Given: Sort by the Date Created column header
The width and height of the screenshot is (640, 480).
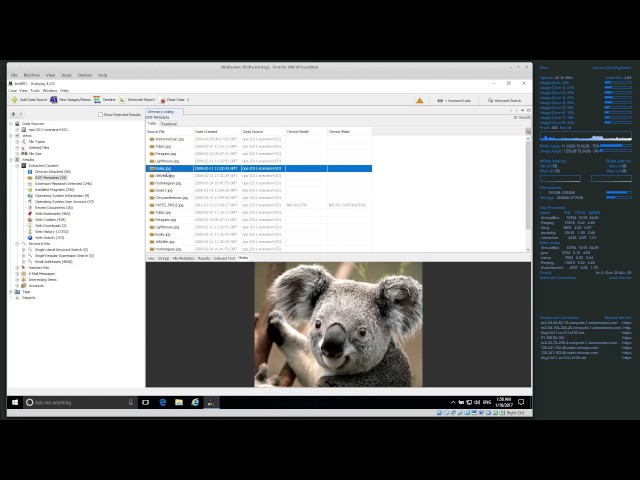Looking at the screenshot, I should coord(217,131).
